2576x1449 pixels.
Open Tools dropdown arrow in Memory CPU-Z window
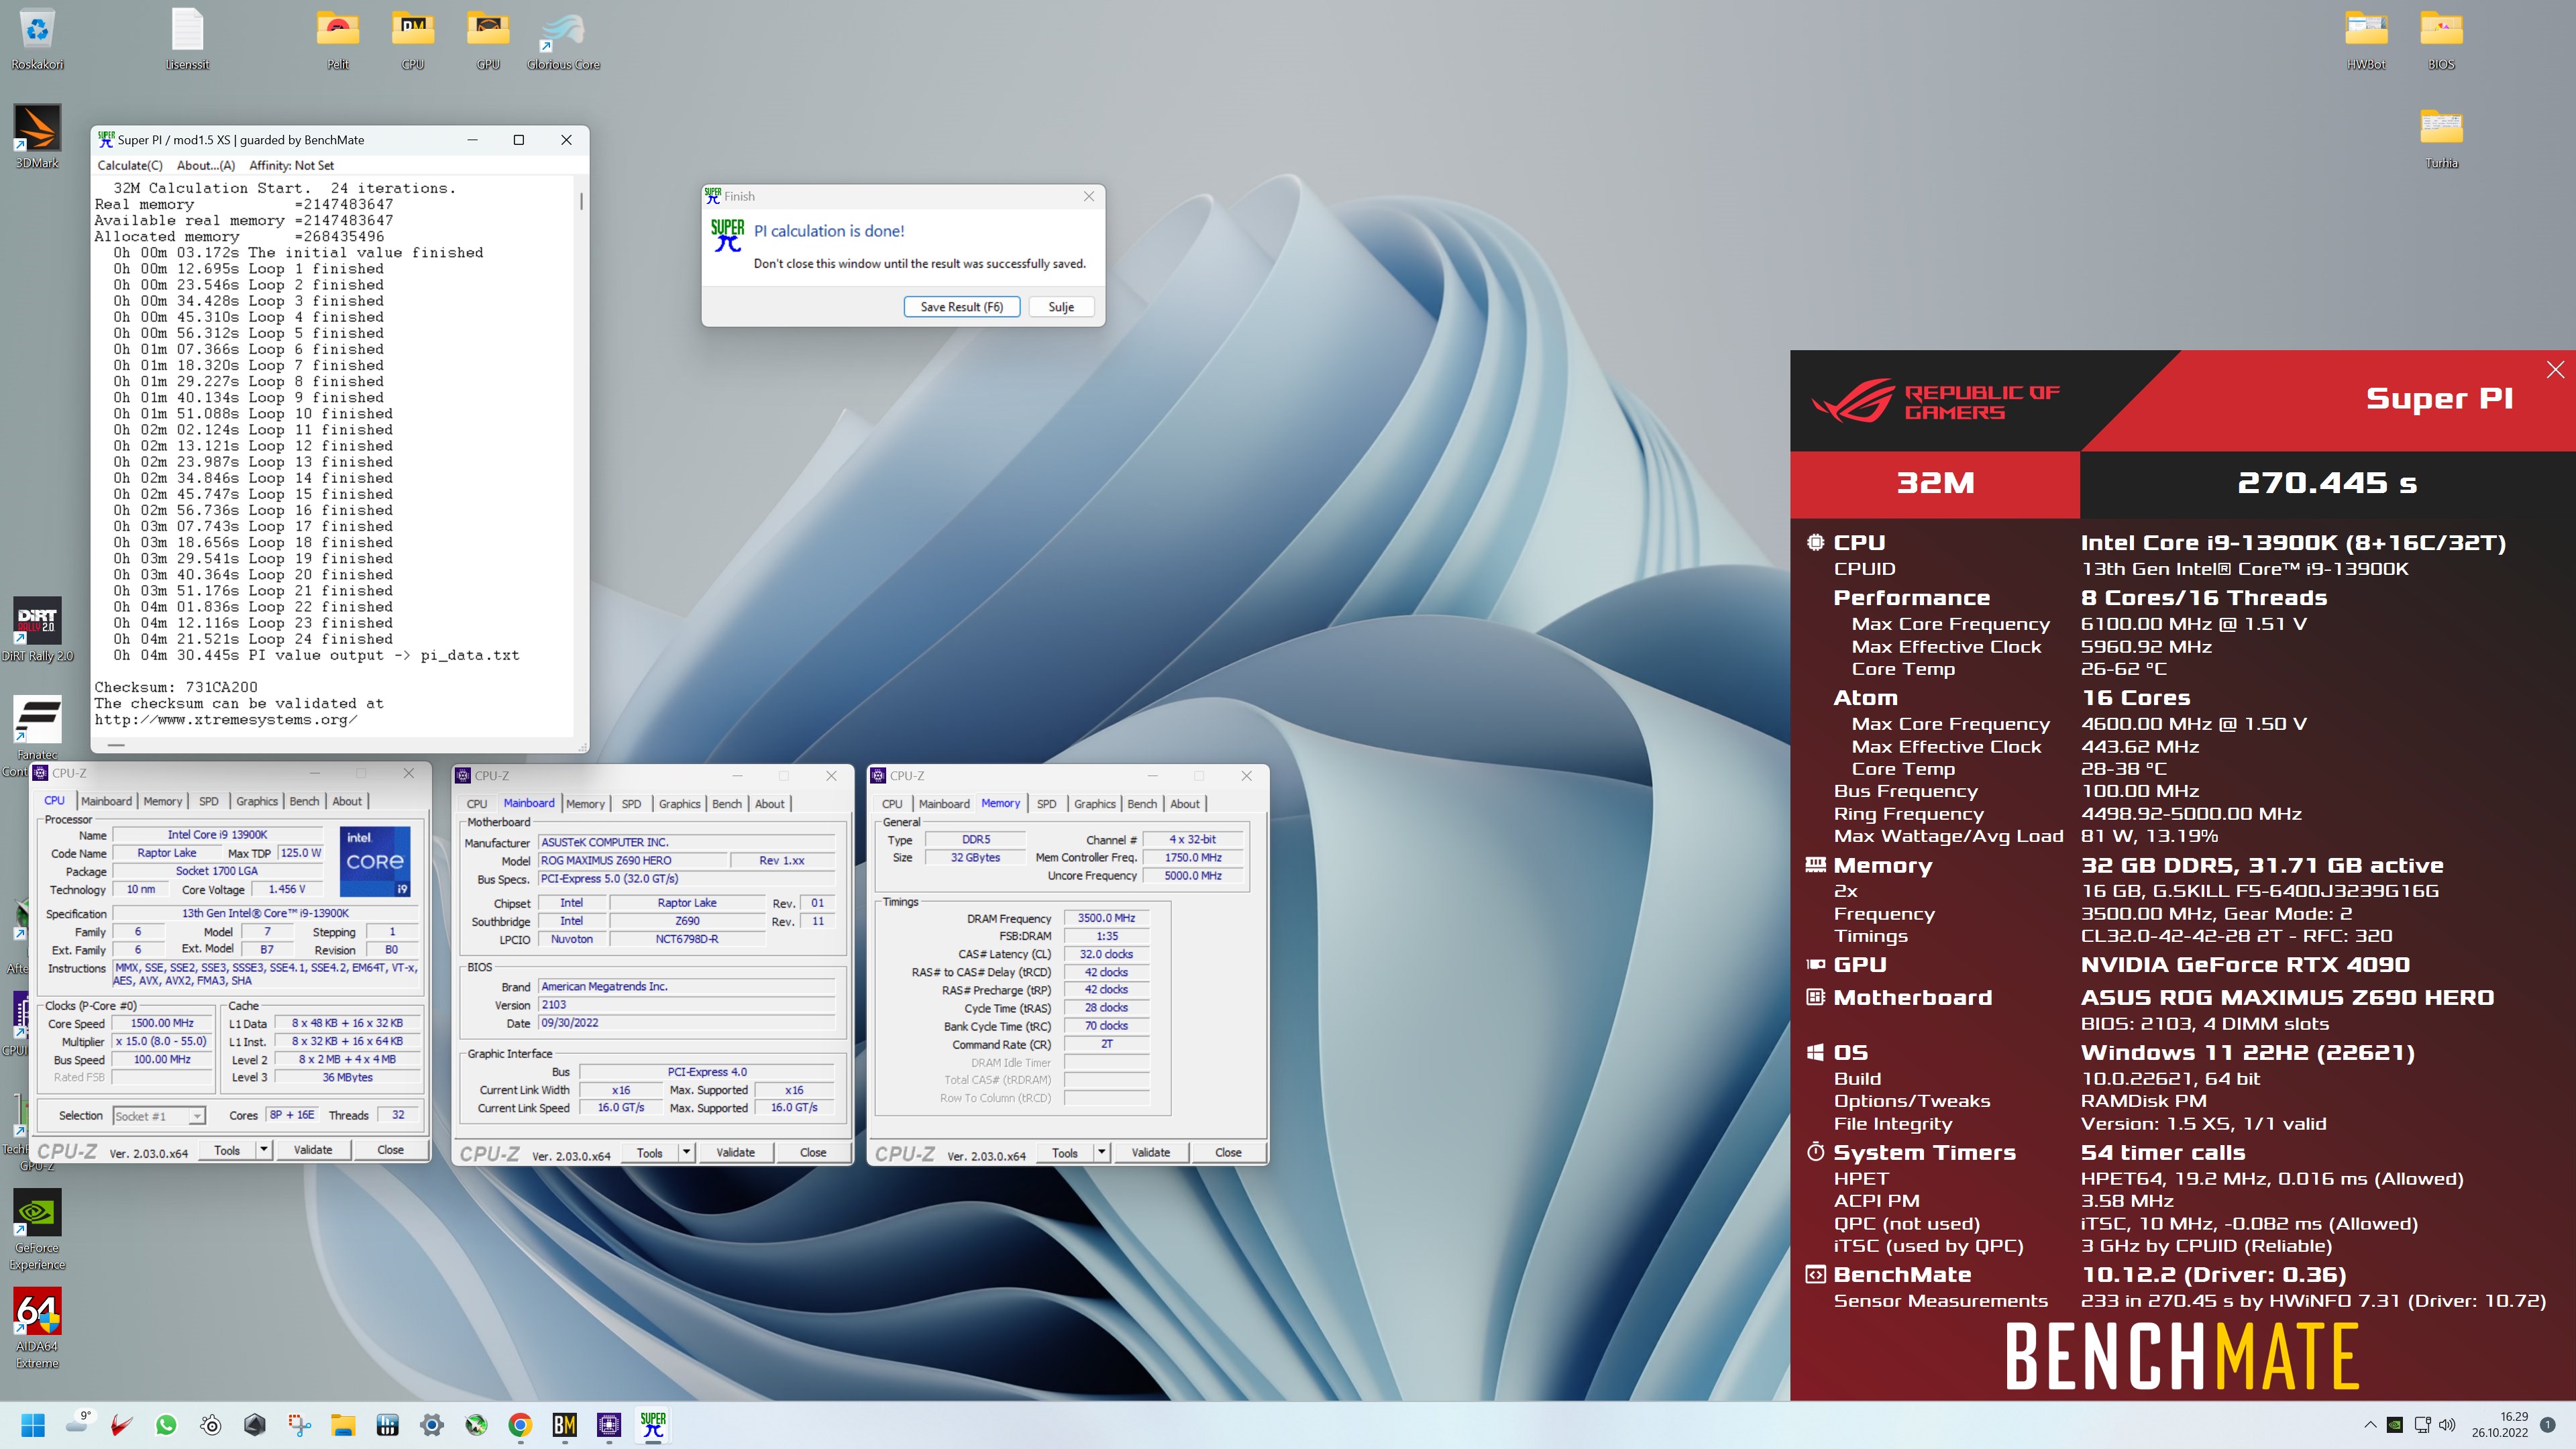[x=1102, y=1152]
